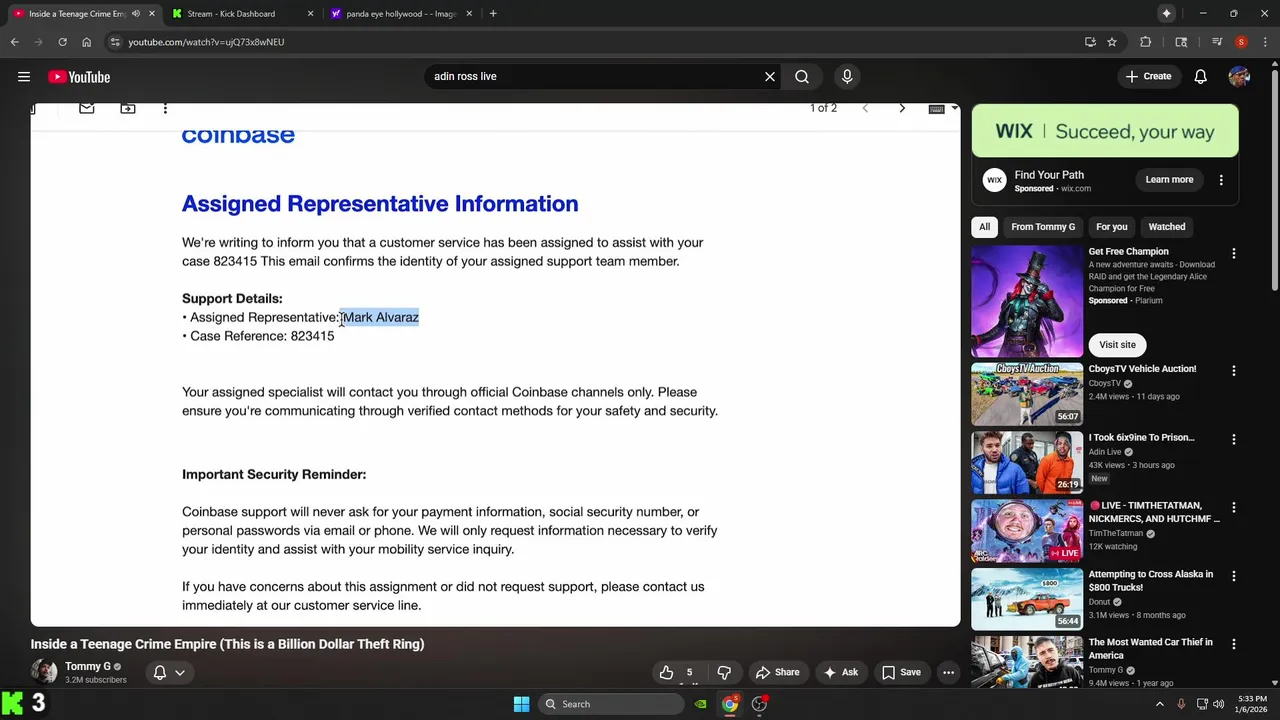The width and height of the screenshot is (1280, 720).
Task: Open the Windows Start menu
Action: point(521,704)
